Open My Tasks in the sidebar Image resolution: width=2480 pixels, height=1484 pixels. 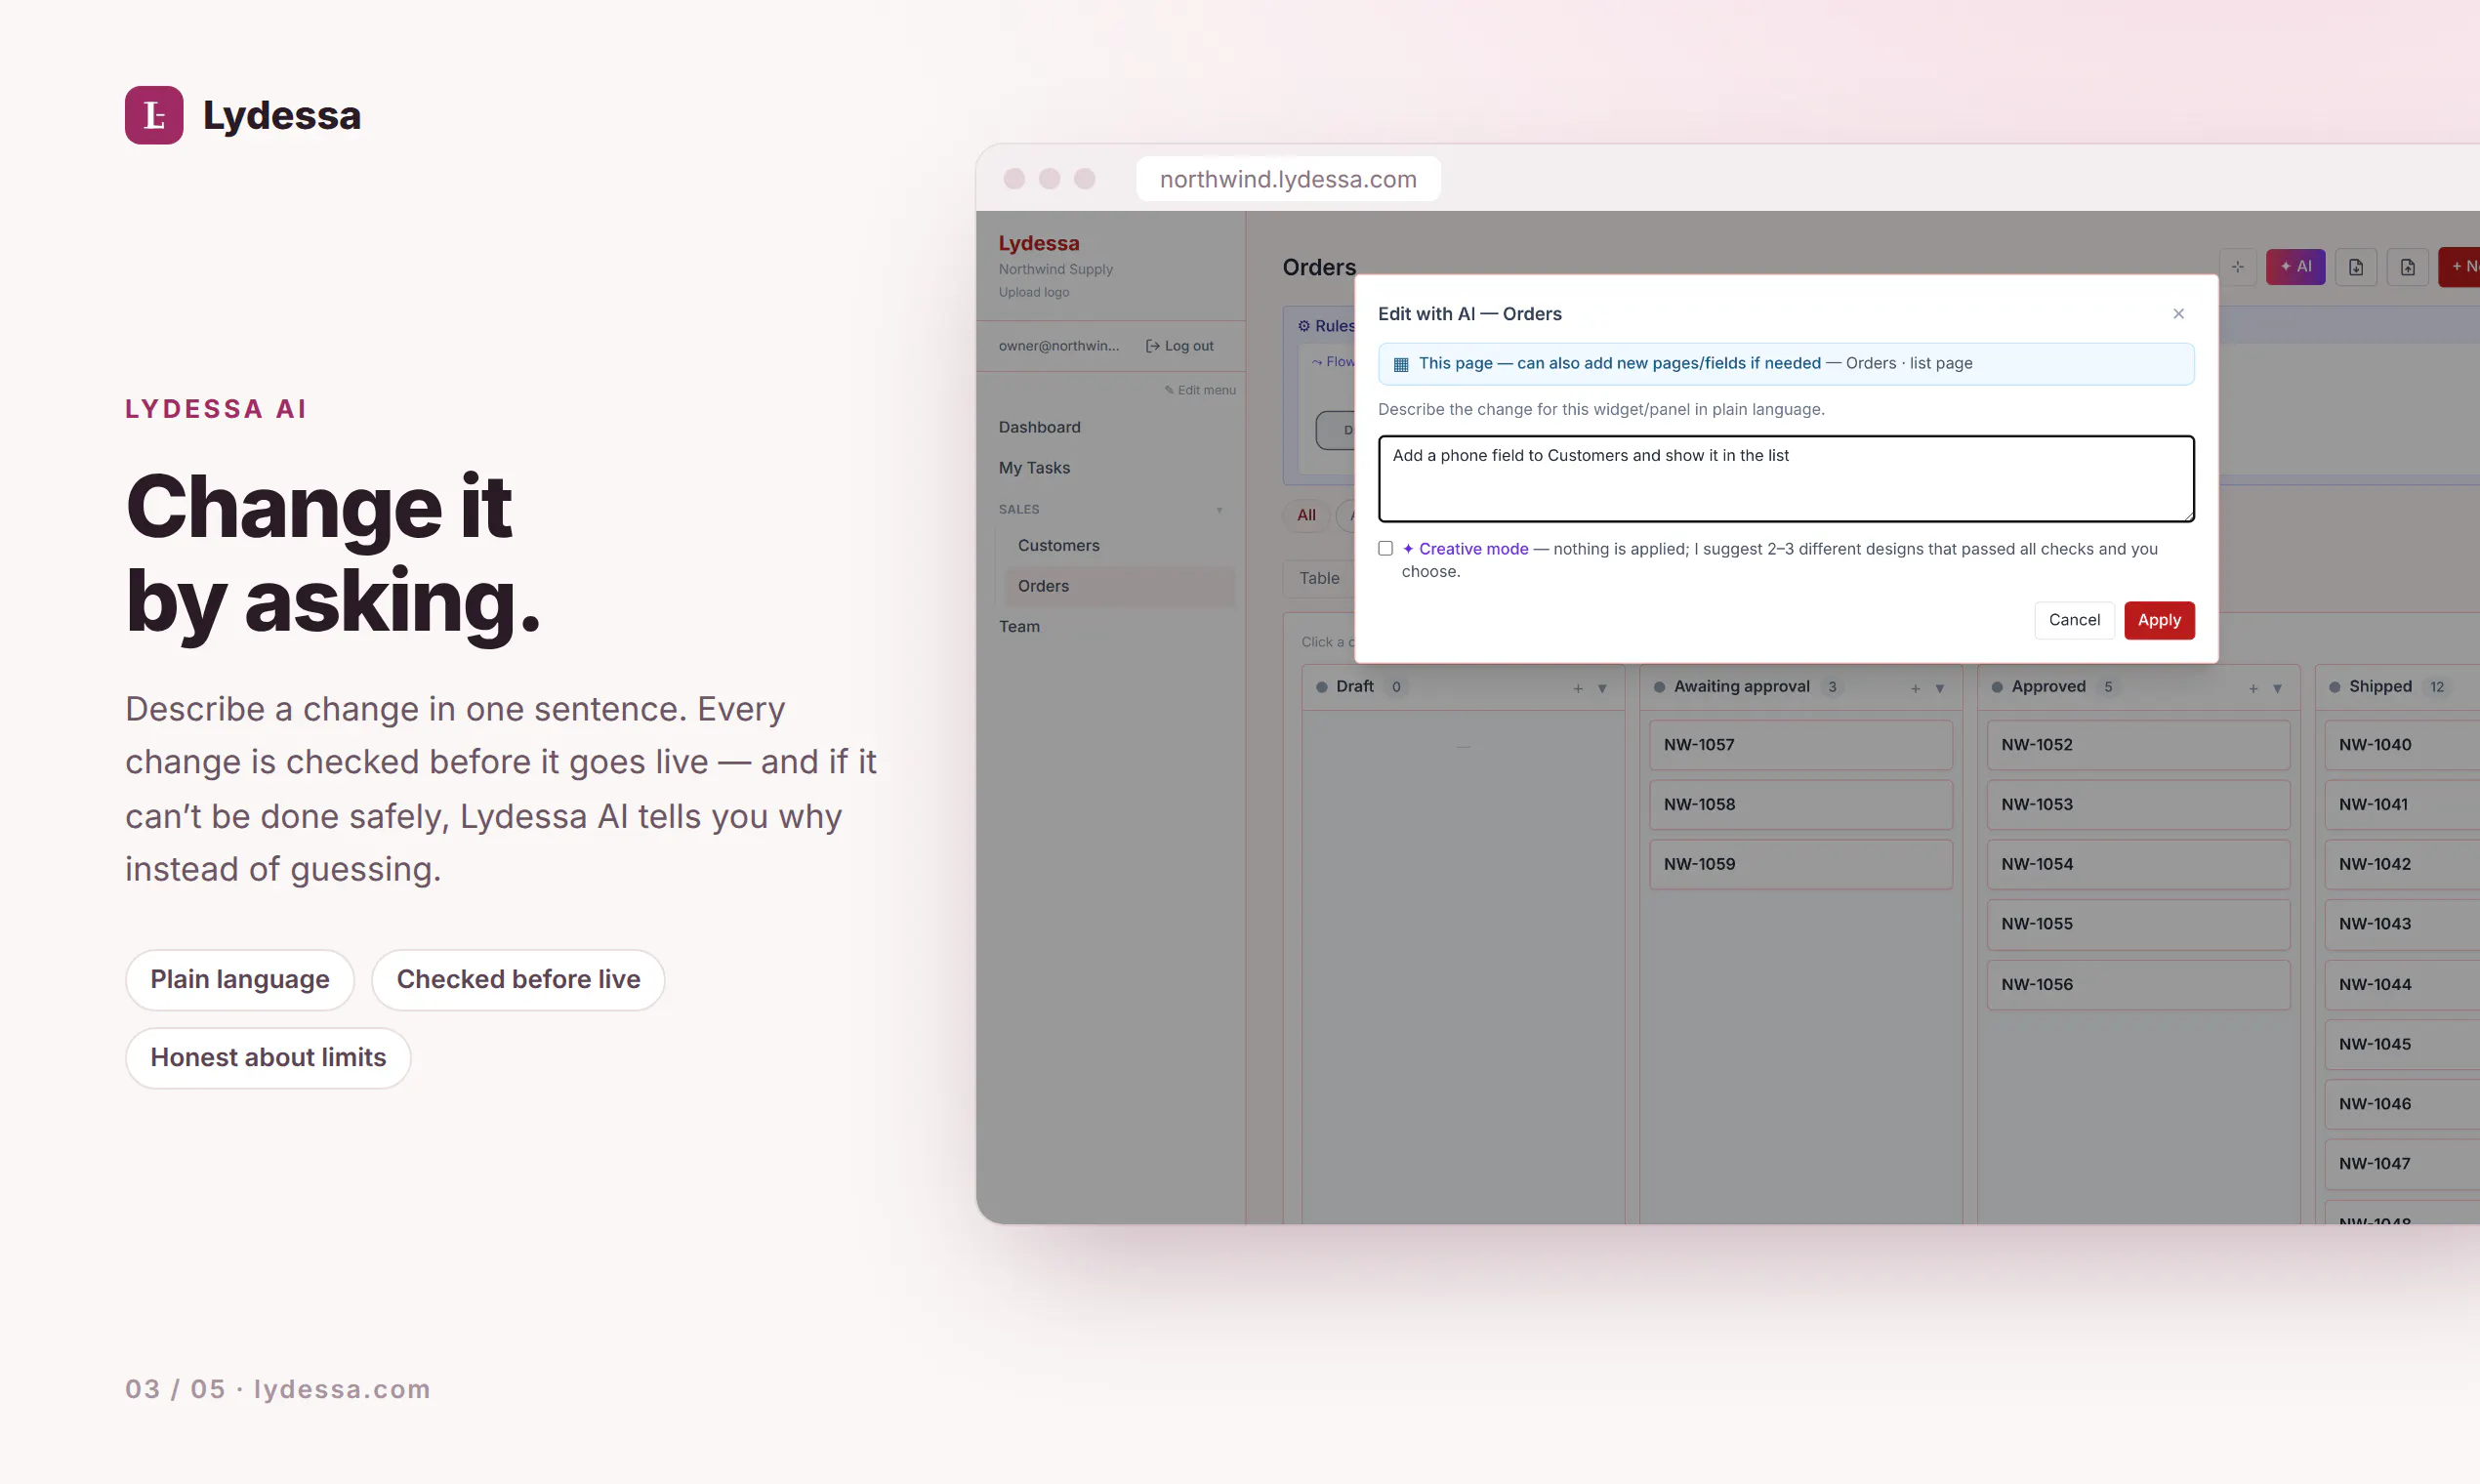[x=1034, y=468]
